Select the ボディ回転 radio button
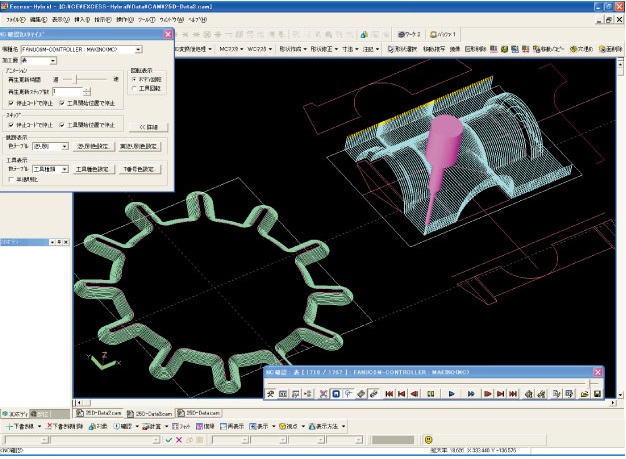This screenshot has height=459, width=626. pyautogui.click(x=135, y=78)
